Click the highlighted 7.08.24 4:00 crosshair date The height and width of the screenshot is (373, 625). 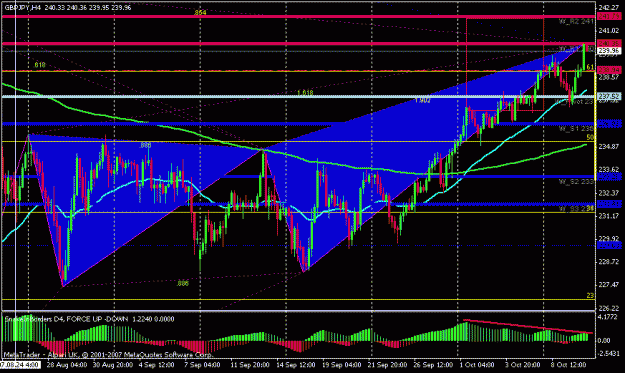[20, 365]
